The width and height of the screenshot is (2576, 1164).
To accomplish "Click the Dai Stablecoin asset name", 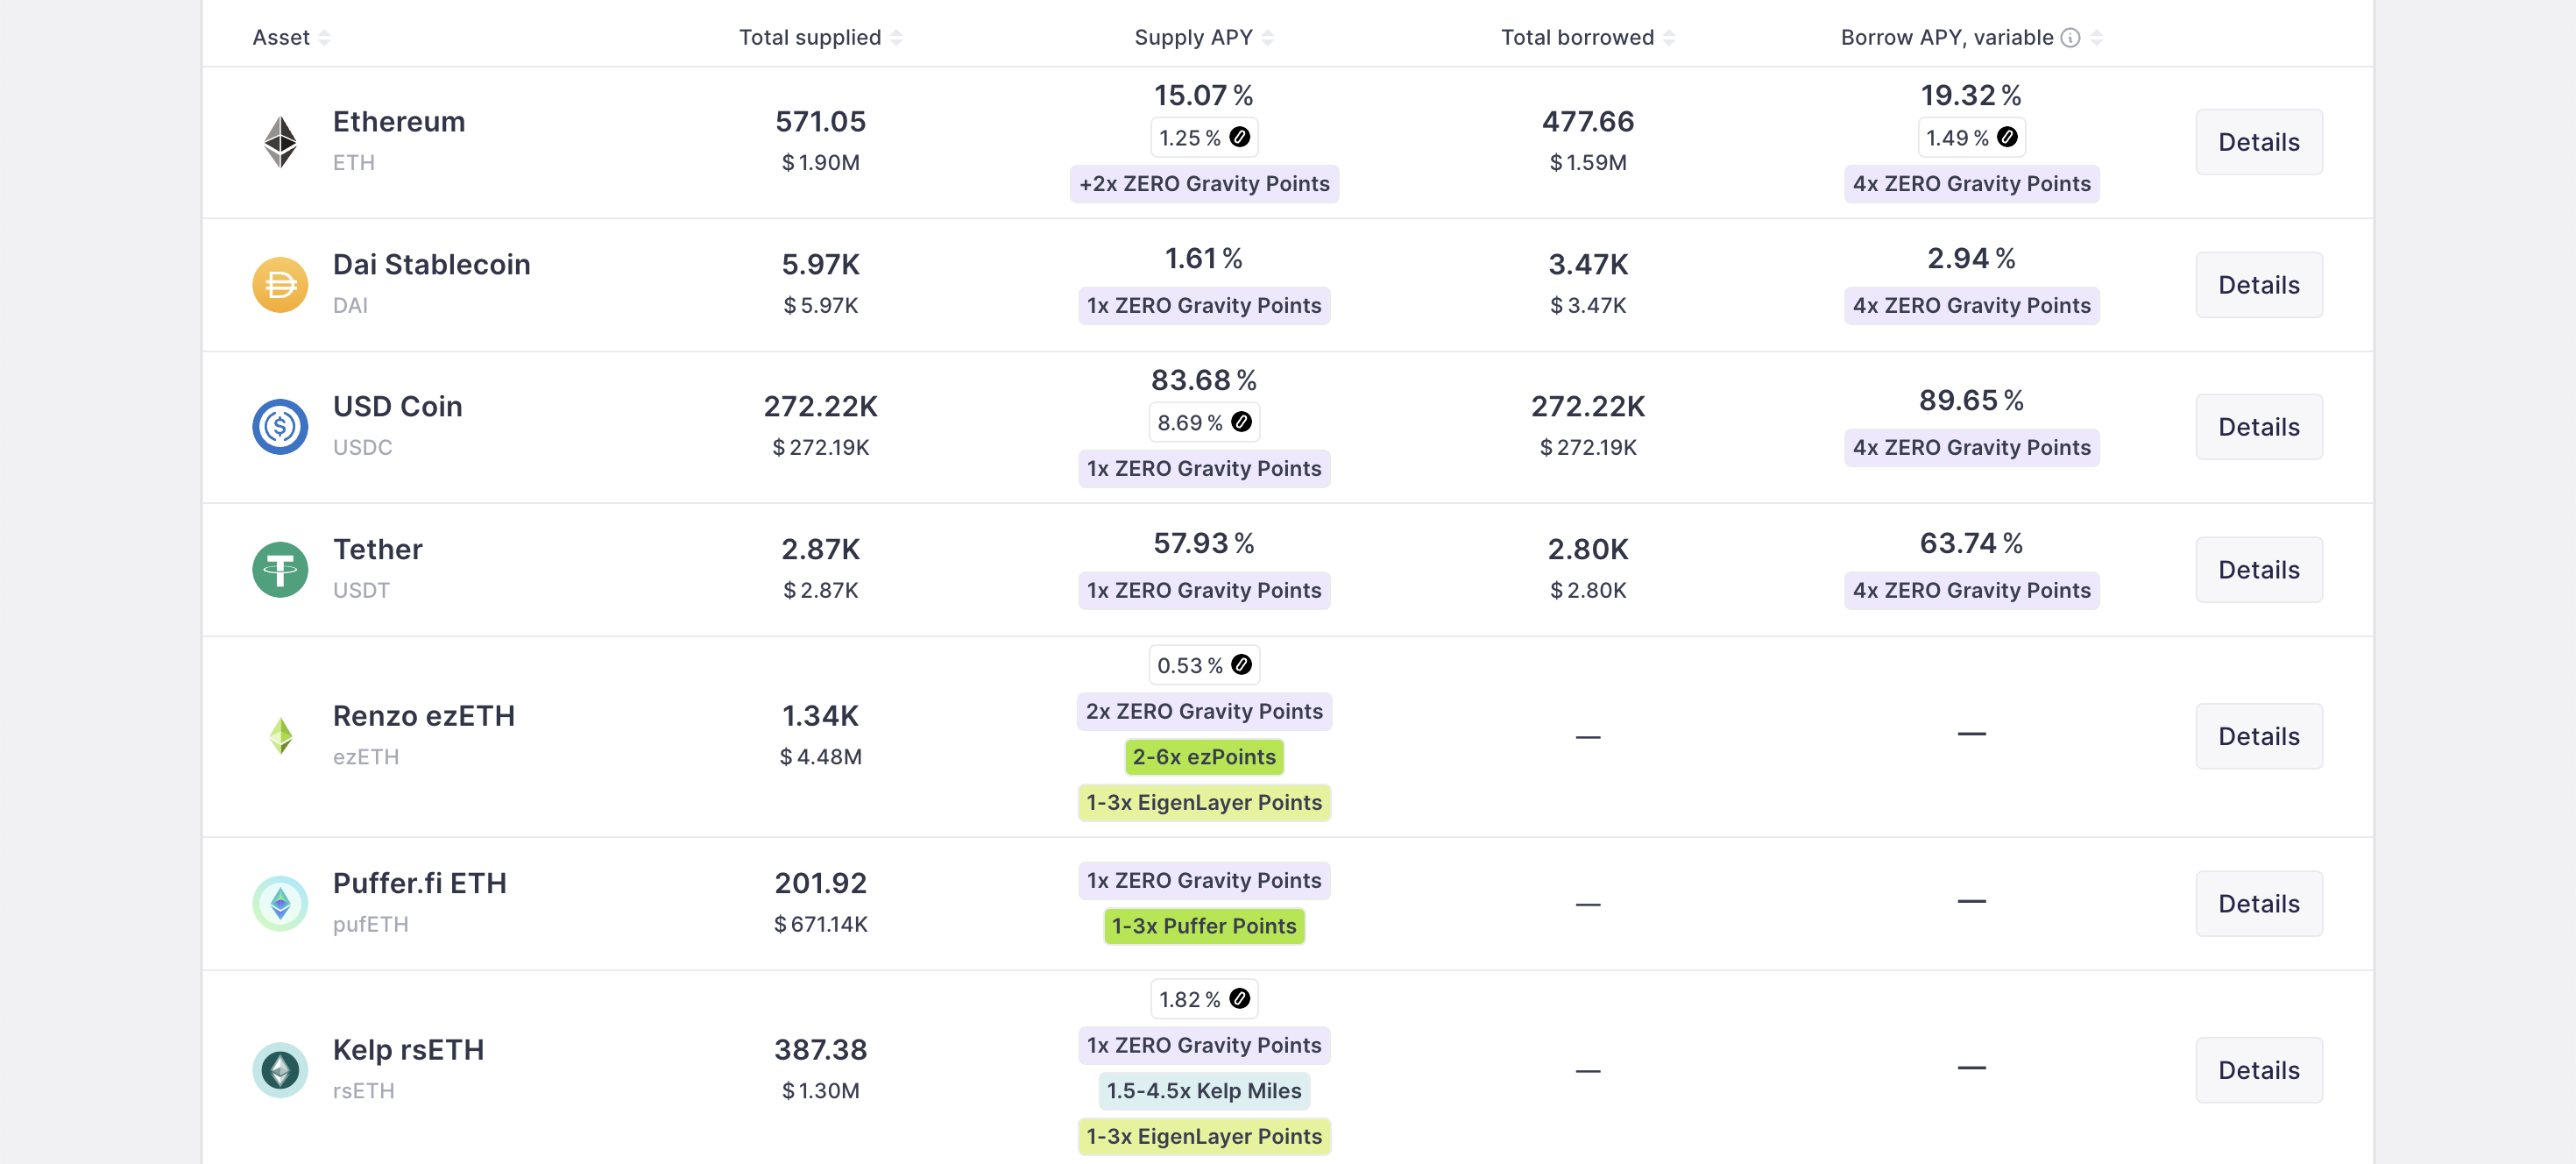I will tap(431, 265).
